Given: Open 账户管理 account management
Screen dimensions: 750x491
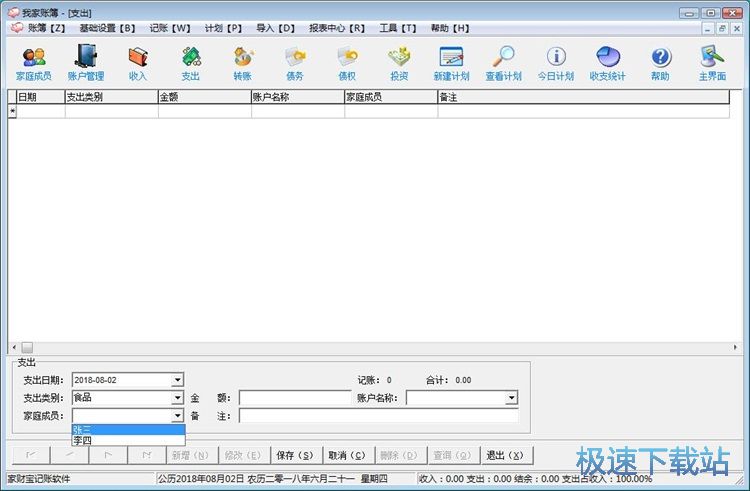Looking at the screenshot, I should [x=85, y=63].
